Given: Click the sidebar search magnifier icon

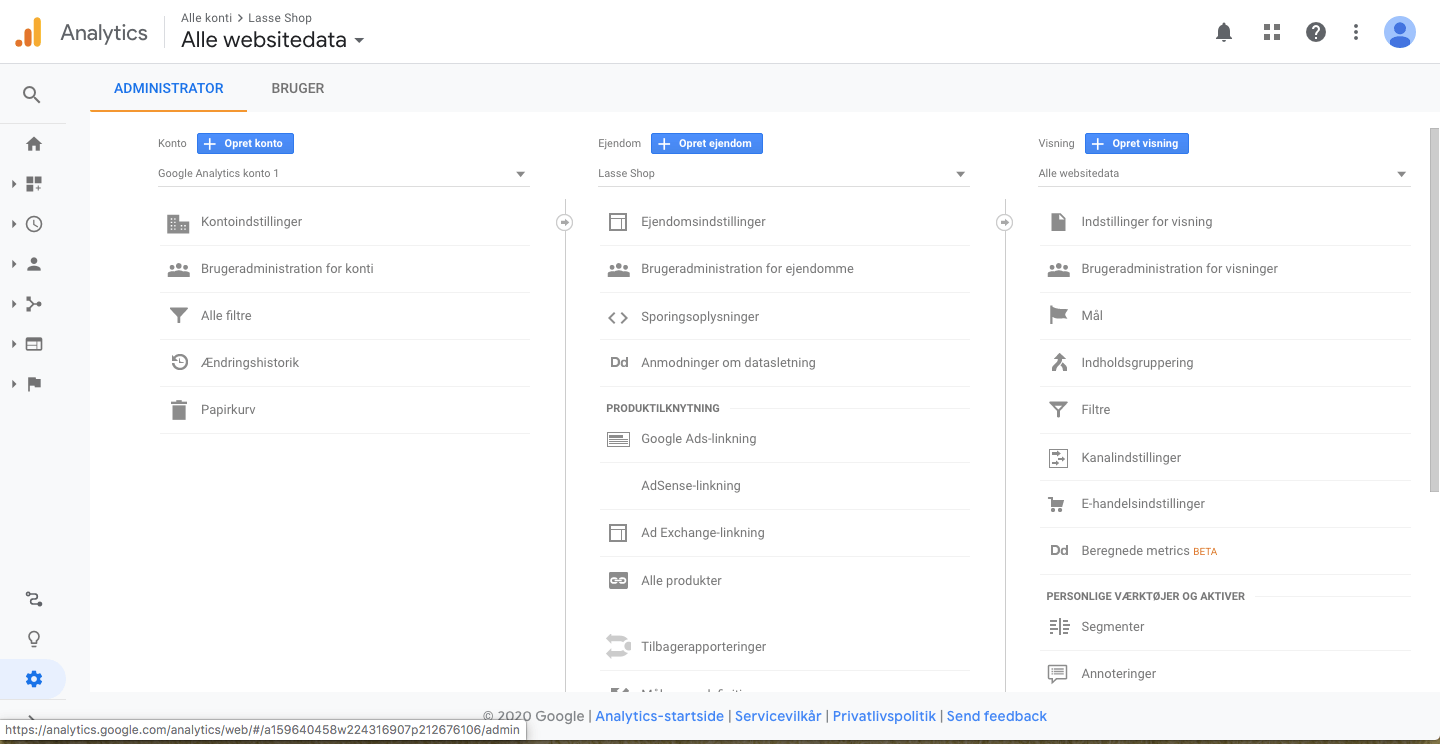Looking at the screenshot, I should coord(32,95).
